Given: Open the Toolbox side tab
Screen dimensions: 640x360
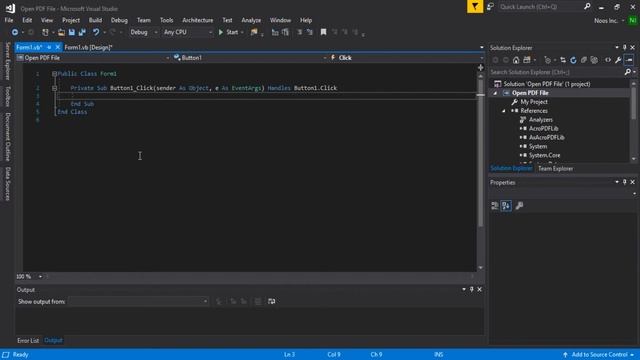Looking at the screenshot, I should [7, 97].
